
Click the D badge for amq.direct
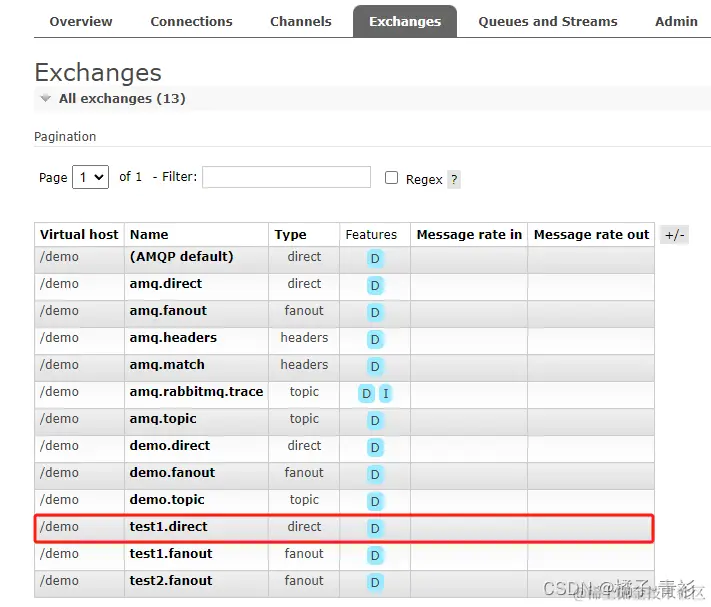tap(375, 286)
